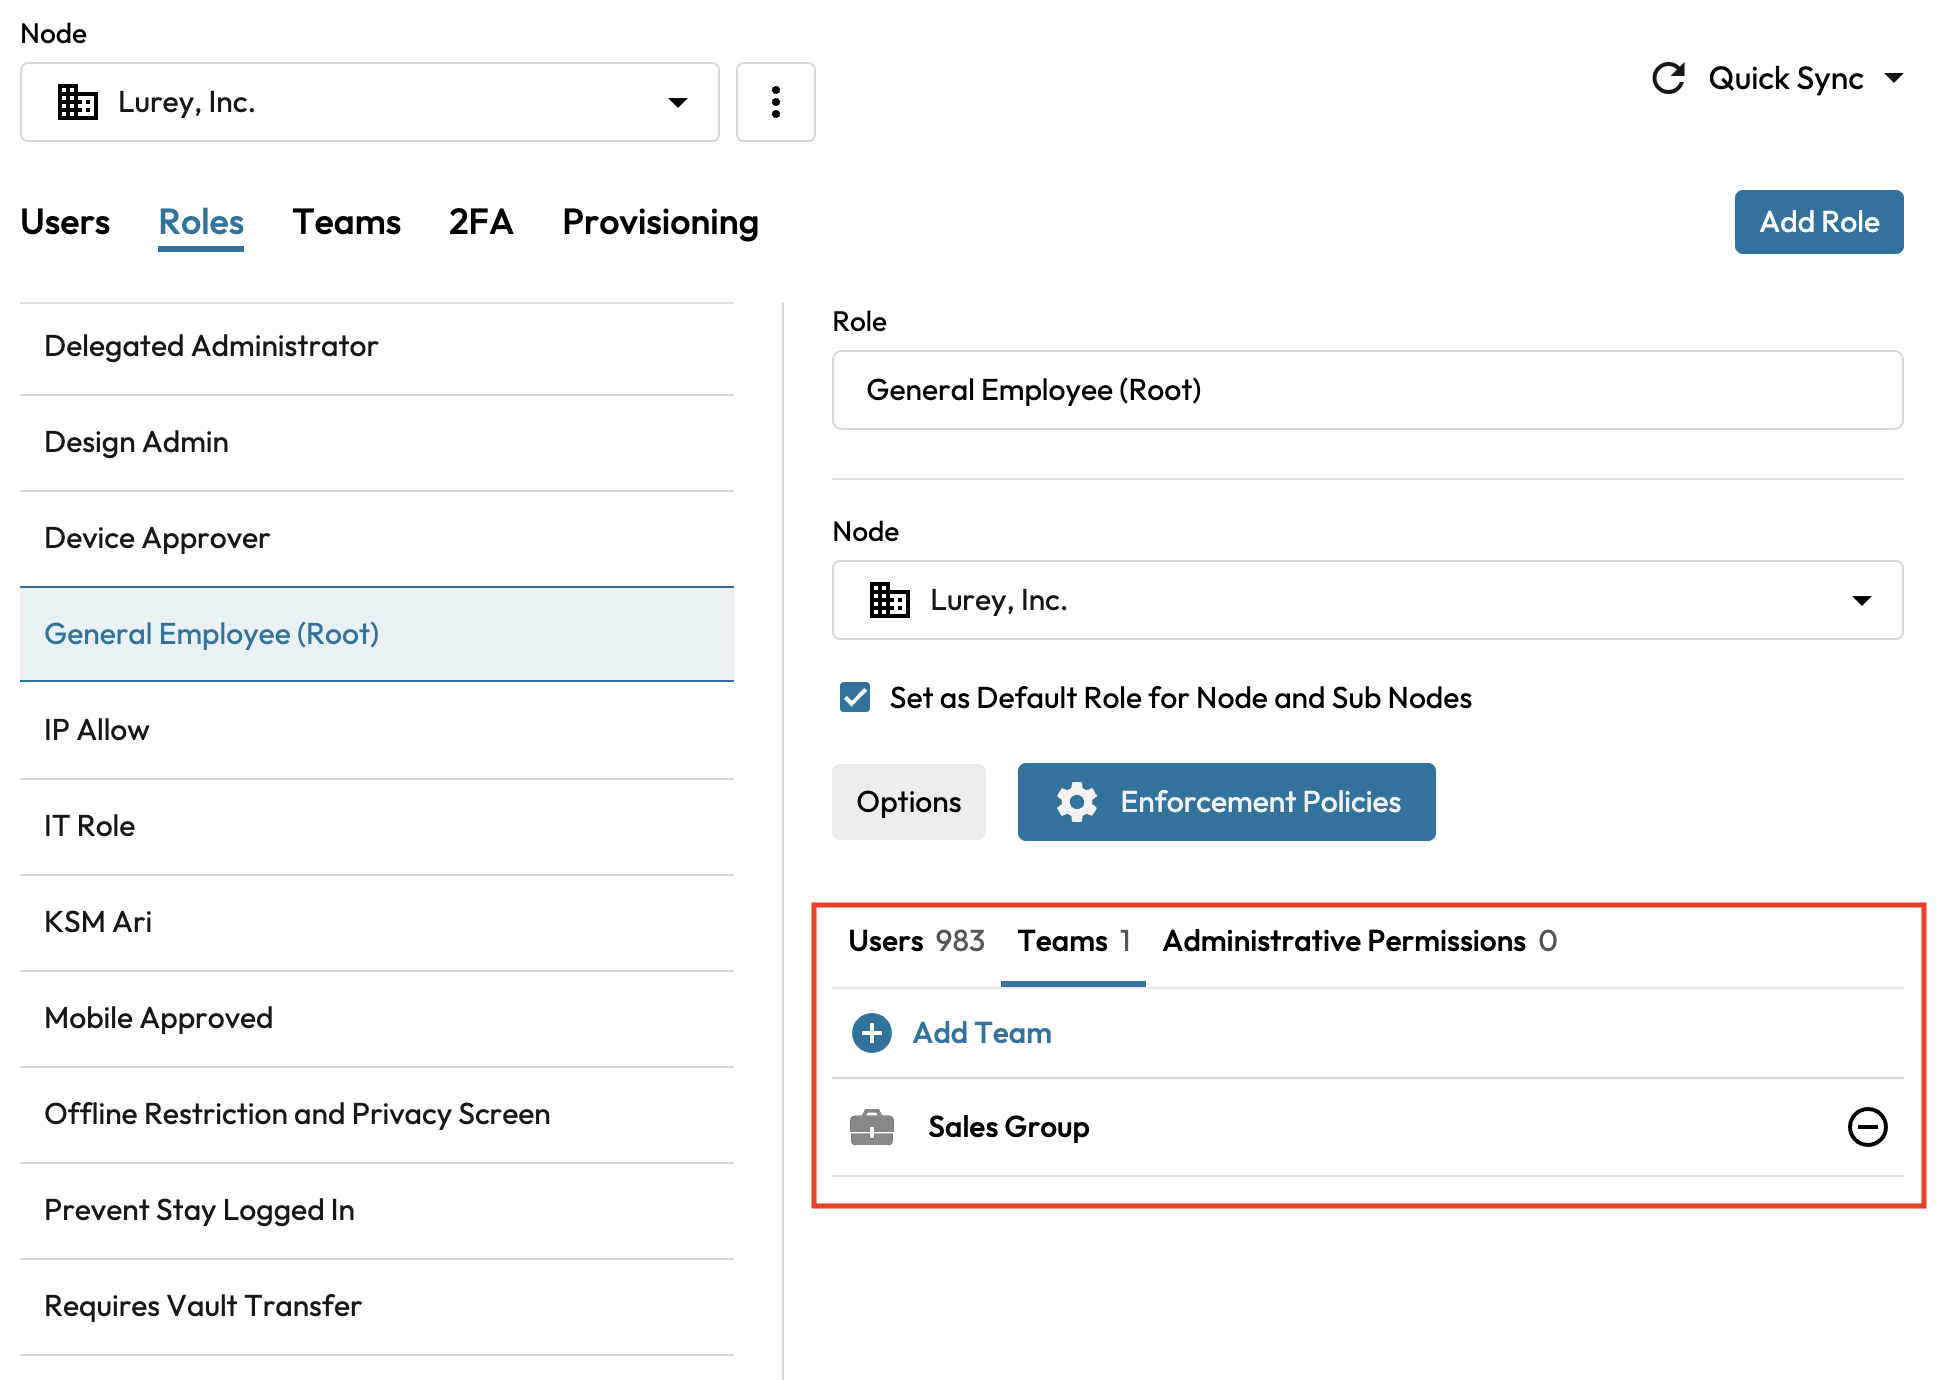Click the three-dot node options menu
The width and height of the screenshot is (1940, 1380).
(x=775, y=102)
